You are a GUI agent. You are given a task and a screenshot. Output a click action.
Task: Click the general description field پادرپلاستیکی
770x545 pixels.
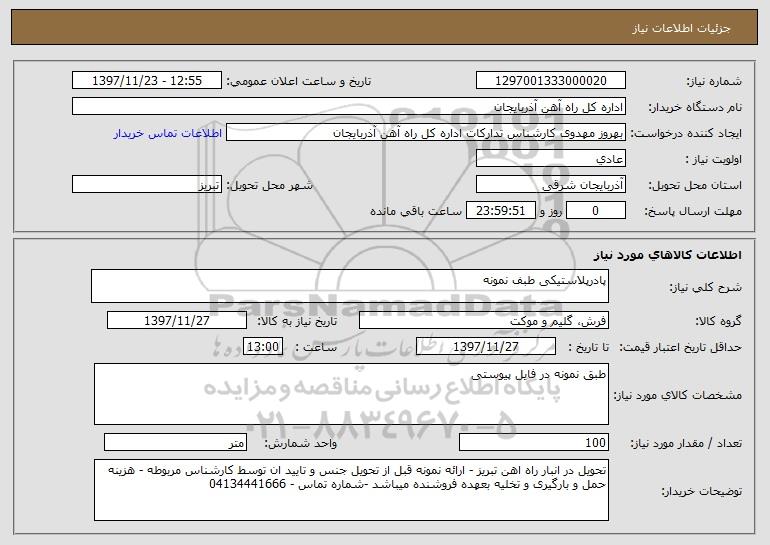click(x=350, y=286)
